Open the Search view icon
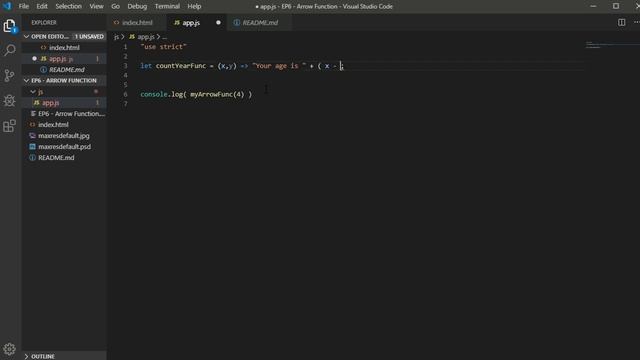 (x=9, y=50)
